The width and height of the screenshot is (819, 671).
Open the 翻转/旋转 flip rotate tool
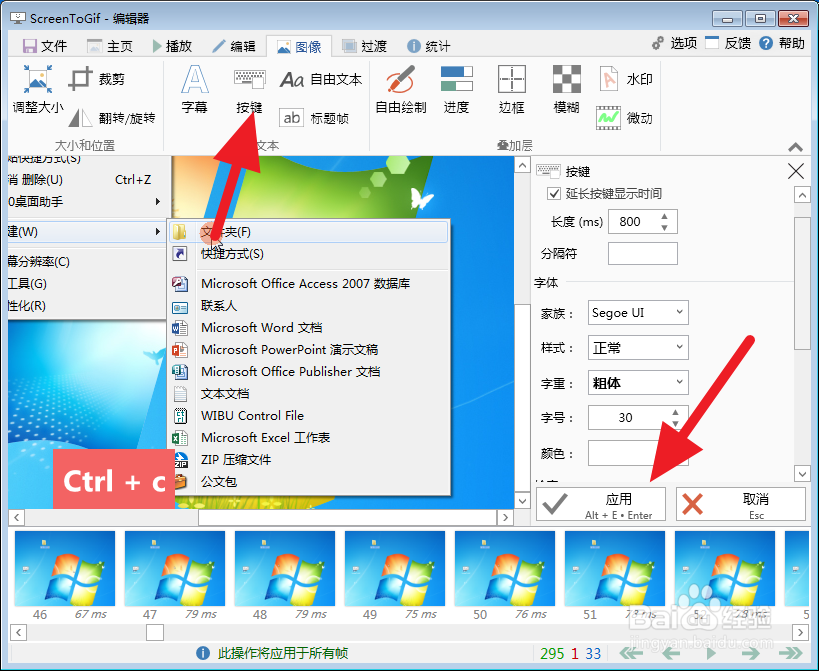tap(112, 118)
